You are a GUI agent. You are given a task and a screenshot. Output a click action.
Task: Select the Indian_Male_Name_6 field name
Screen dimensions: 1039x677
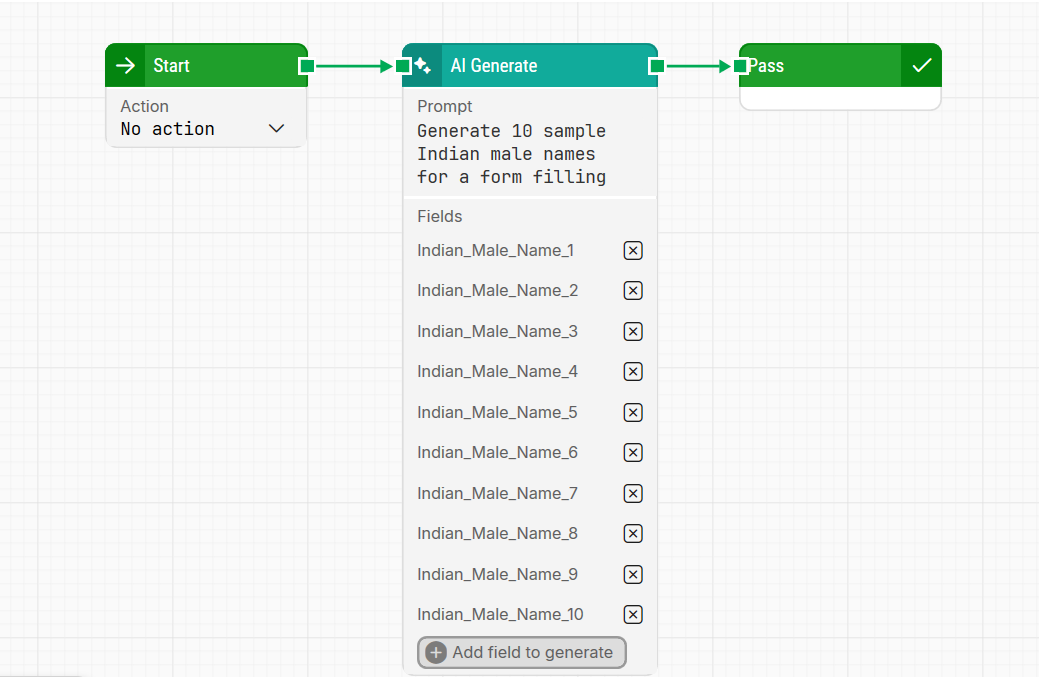pos(497,453)
